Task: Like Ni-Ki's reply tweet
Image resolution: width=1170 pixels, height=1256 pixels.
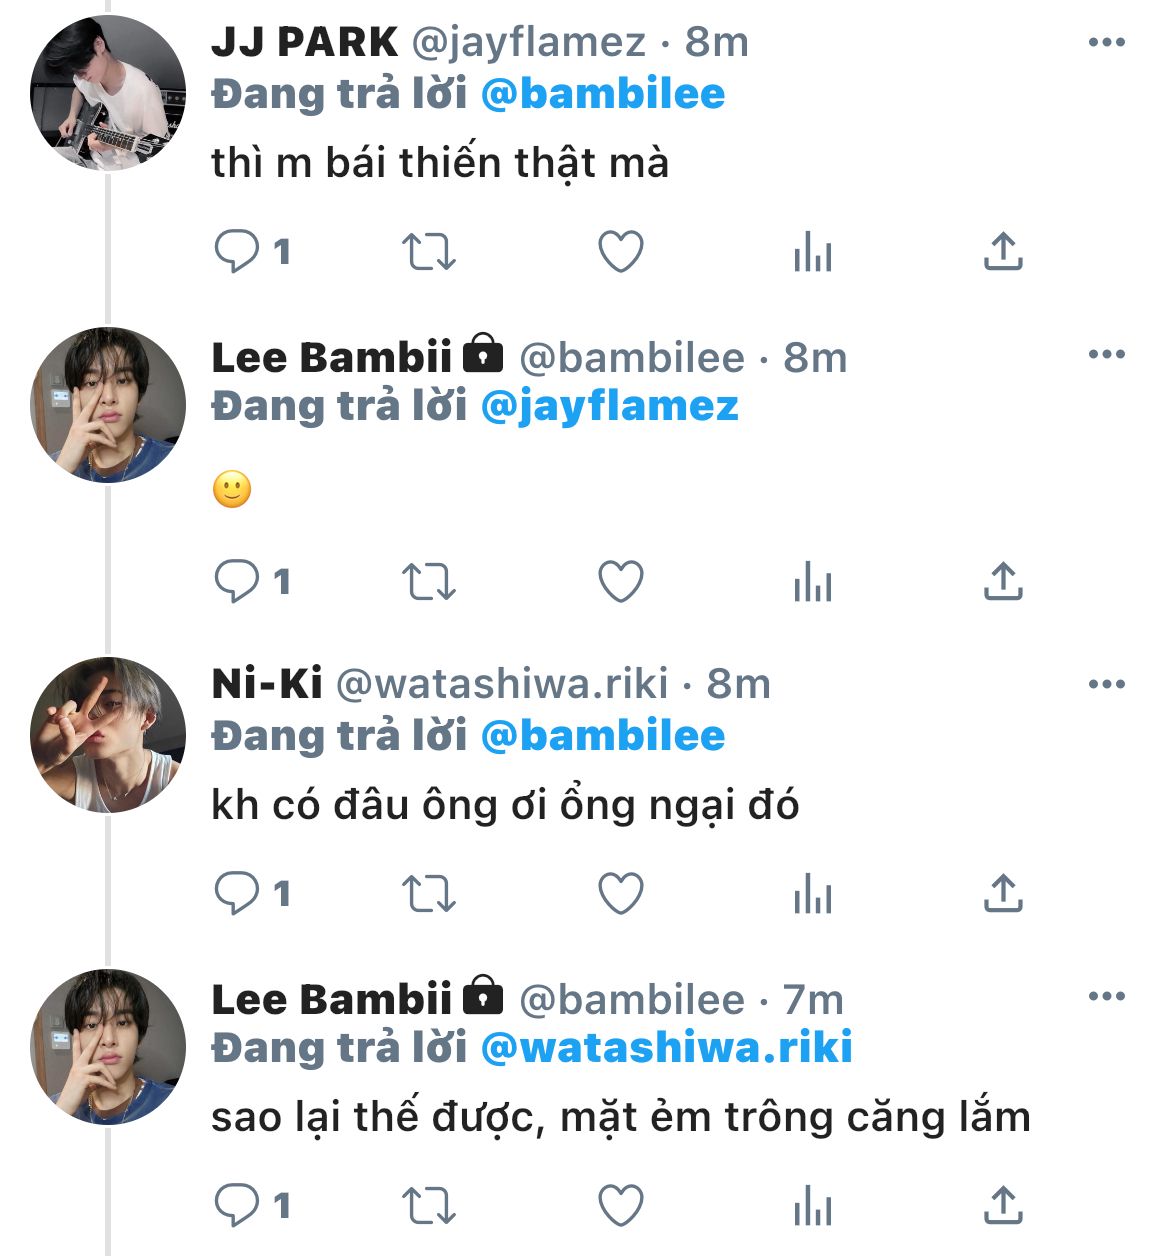Action: coord(620,894)
